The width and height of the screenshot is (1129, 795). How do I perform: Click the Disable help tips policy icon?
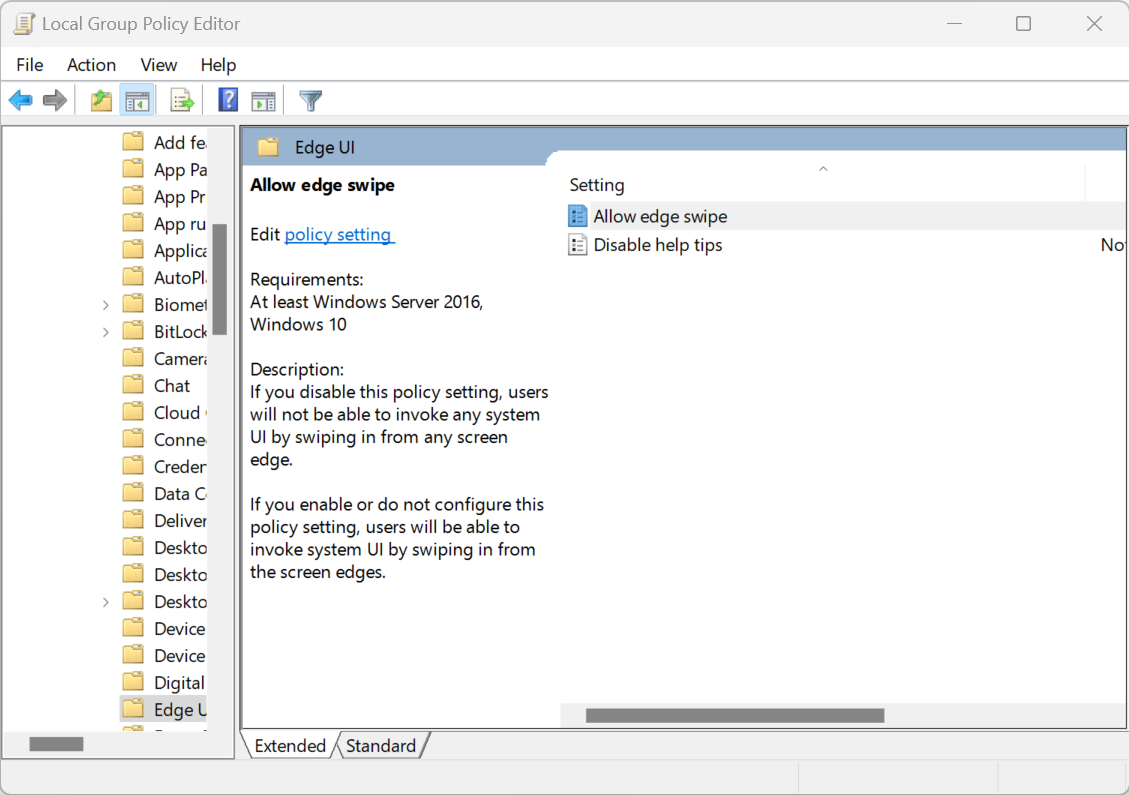pyautogui.click(x=577, y=245)
